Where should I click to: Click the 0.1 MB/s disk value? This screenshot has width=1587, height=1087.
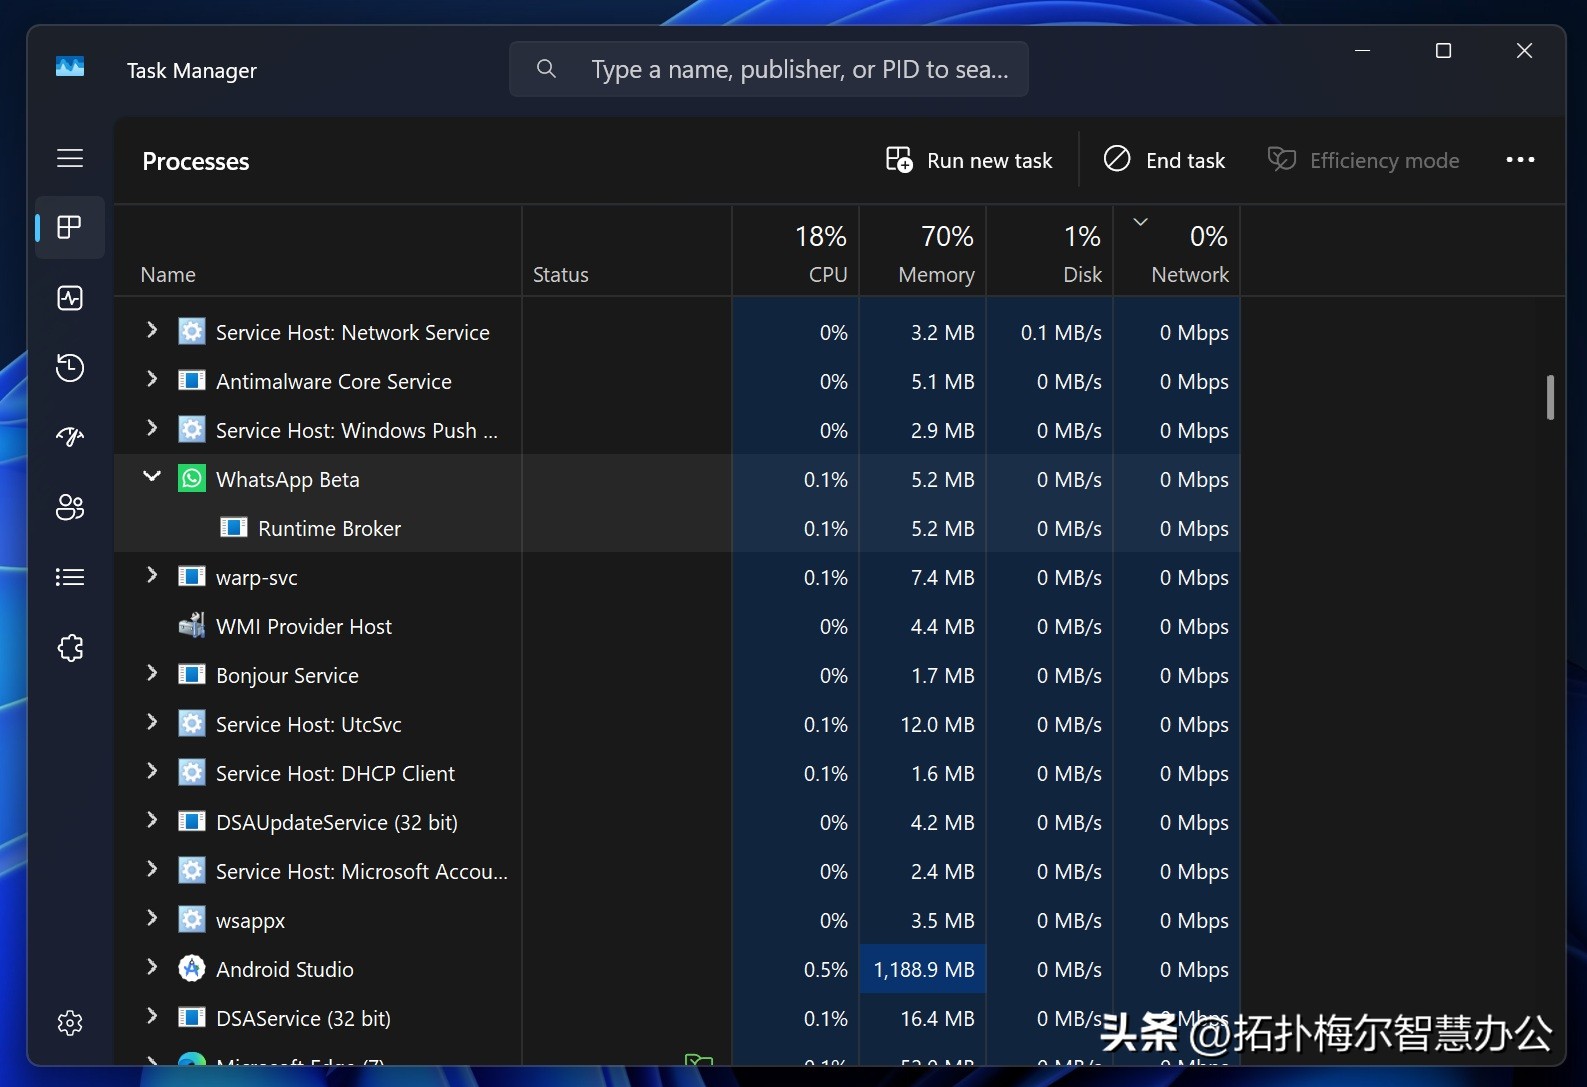click(x=1061, y=332)
